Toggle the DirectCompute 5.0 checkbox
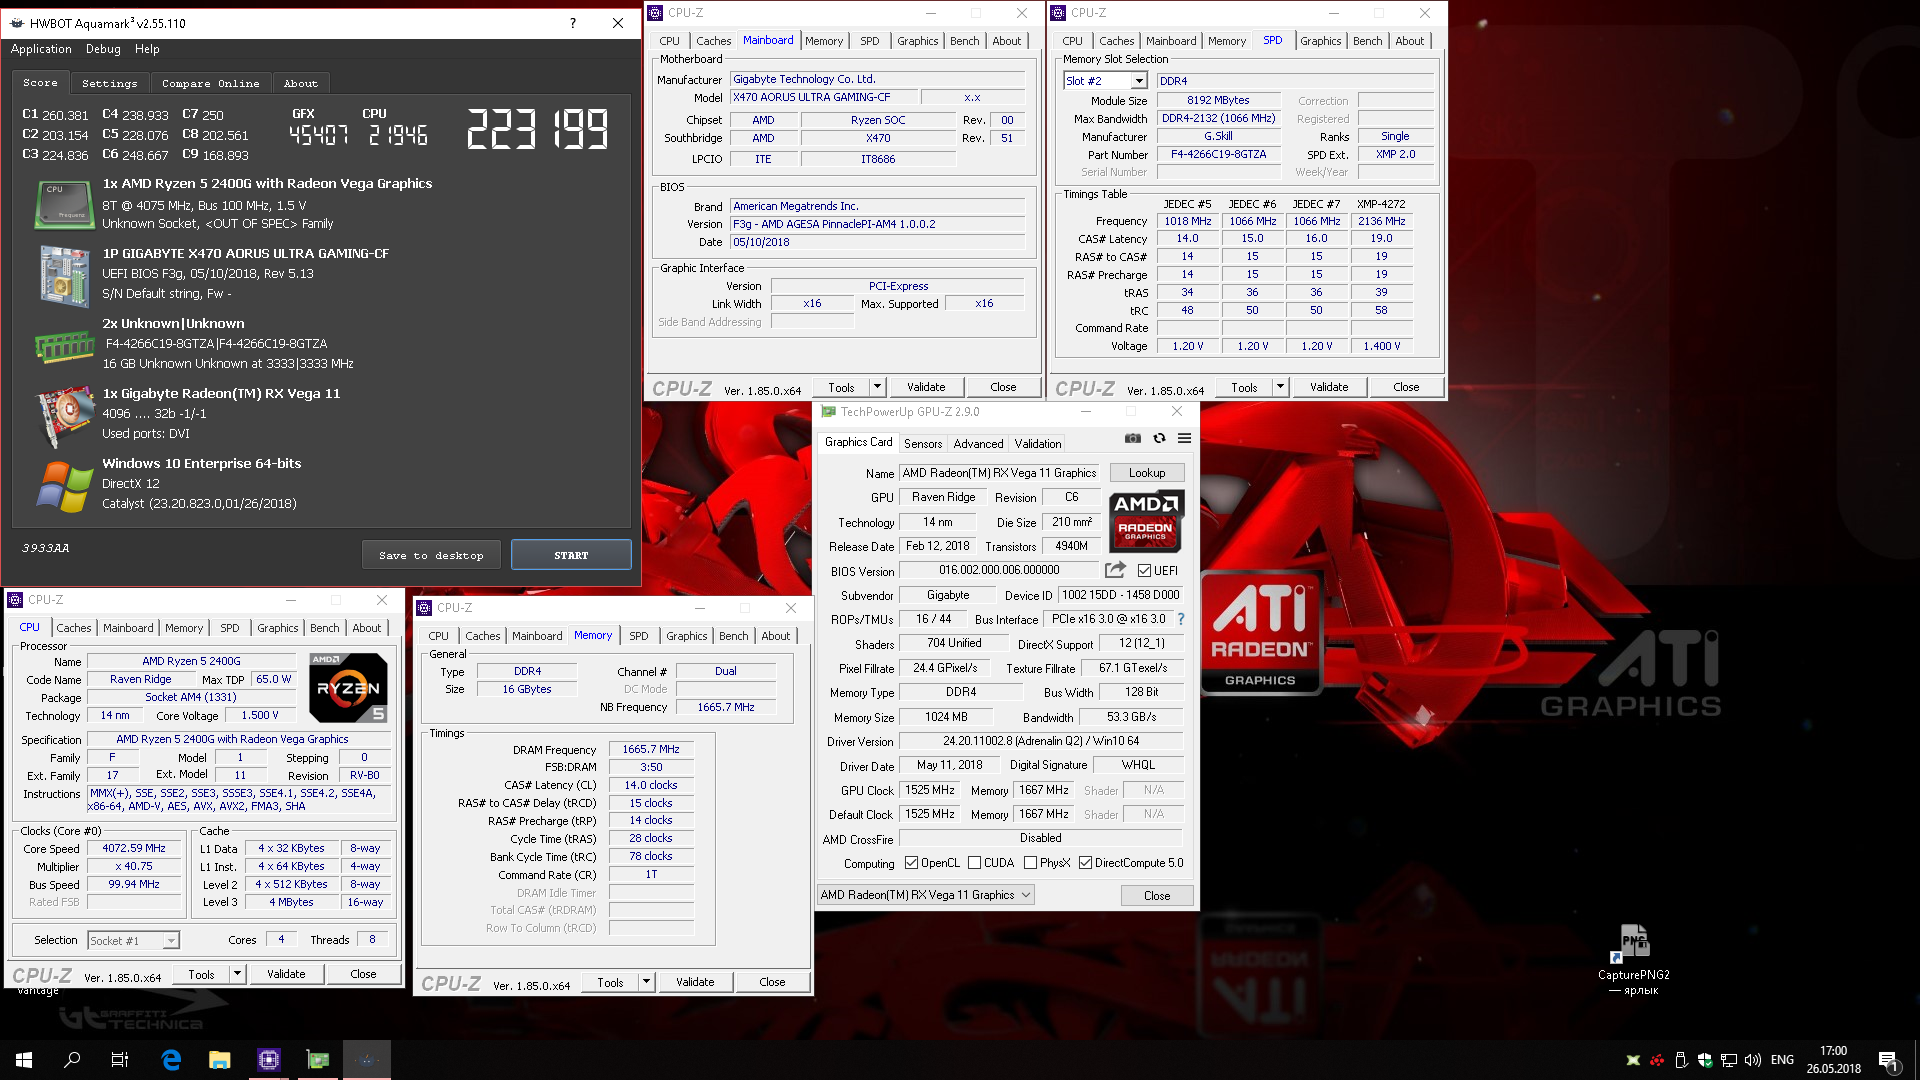Viewport: 1920px width, 1080px height. (1085, 863)
